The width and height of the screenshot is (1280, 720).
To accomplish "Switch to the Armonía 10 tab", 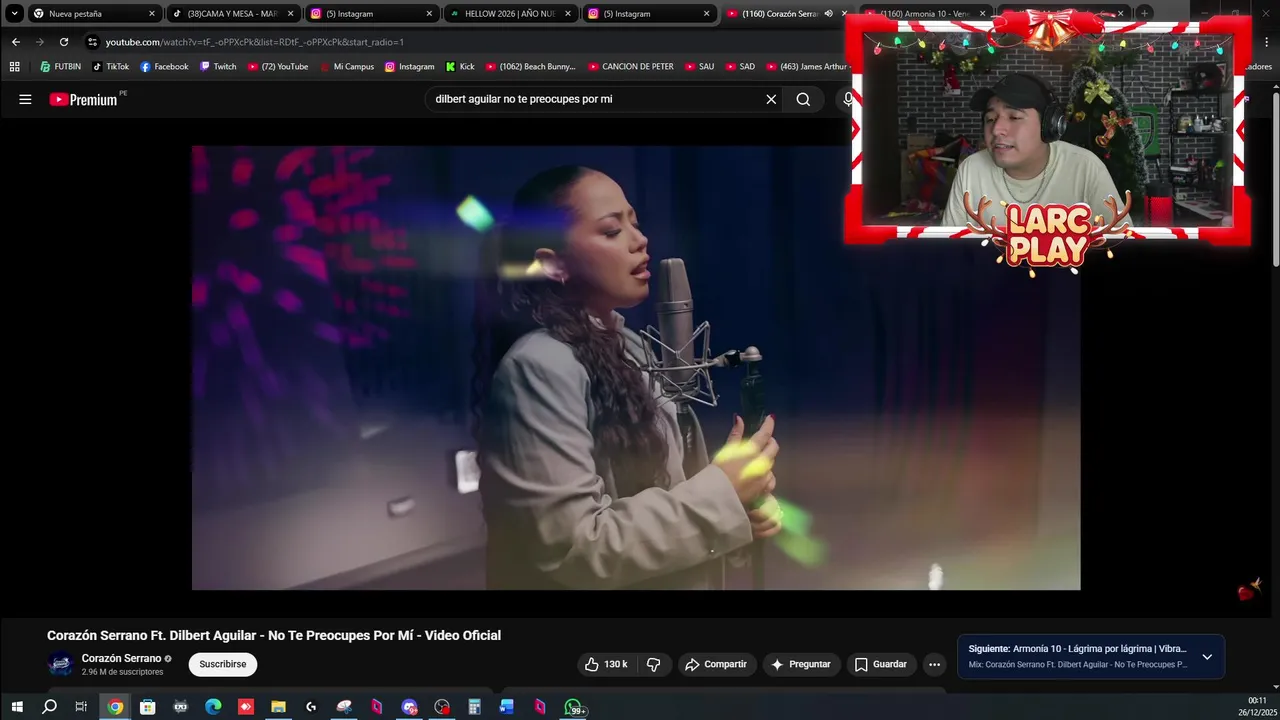I will pos(925,14).
